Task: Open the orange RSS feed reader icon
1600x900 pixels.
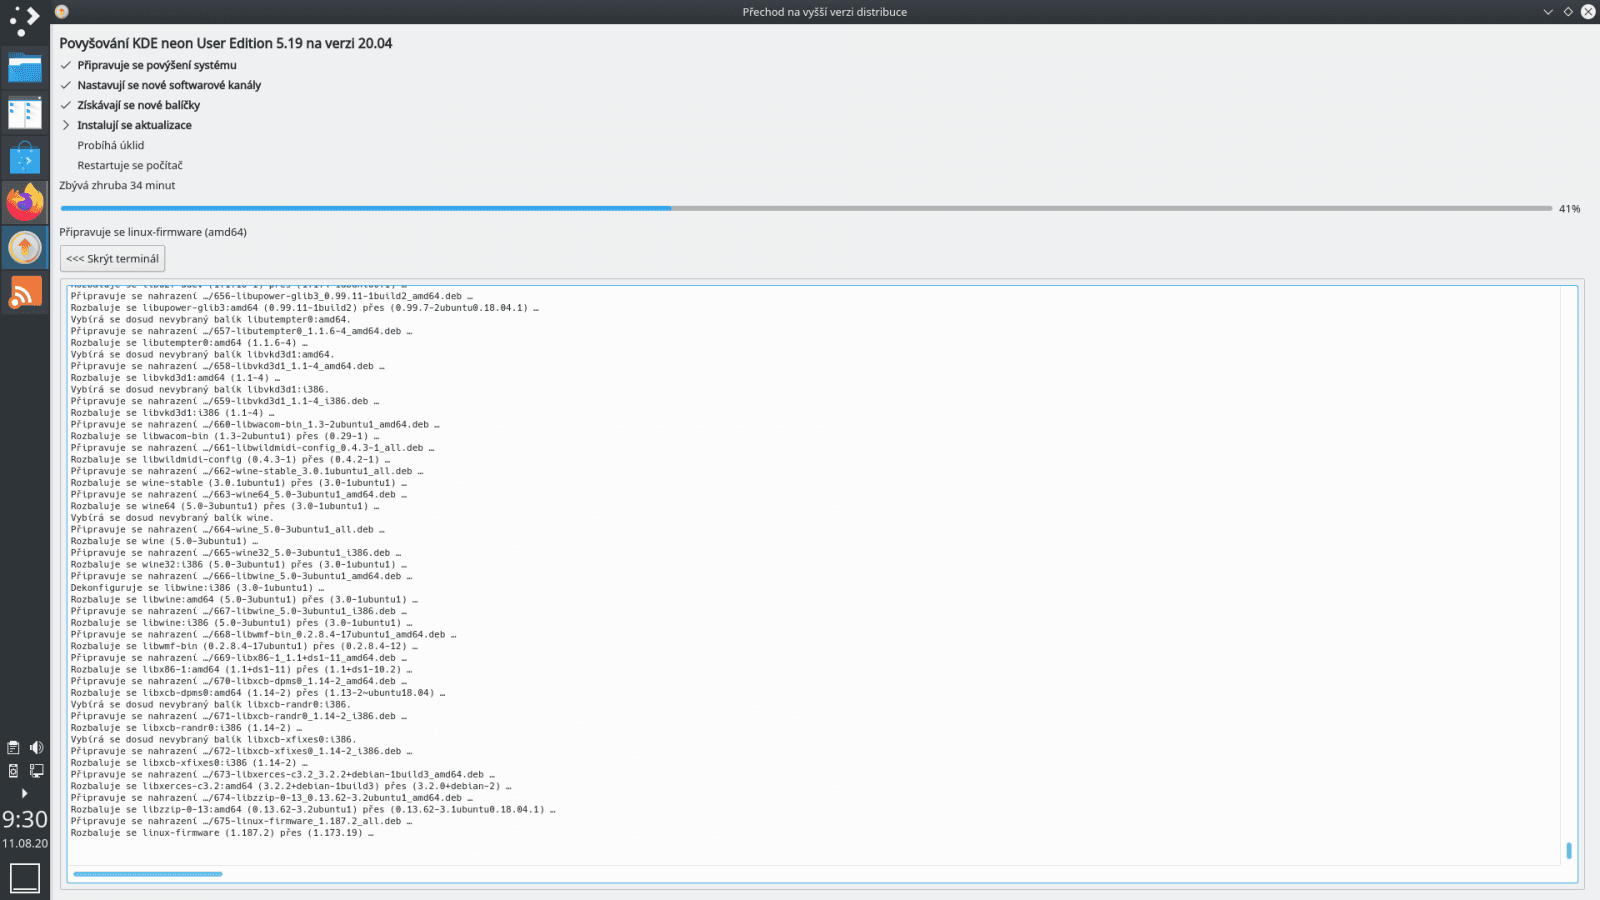Action: click(x=25, y=293)
